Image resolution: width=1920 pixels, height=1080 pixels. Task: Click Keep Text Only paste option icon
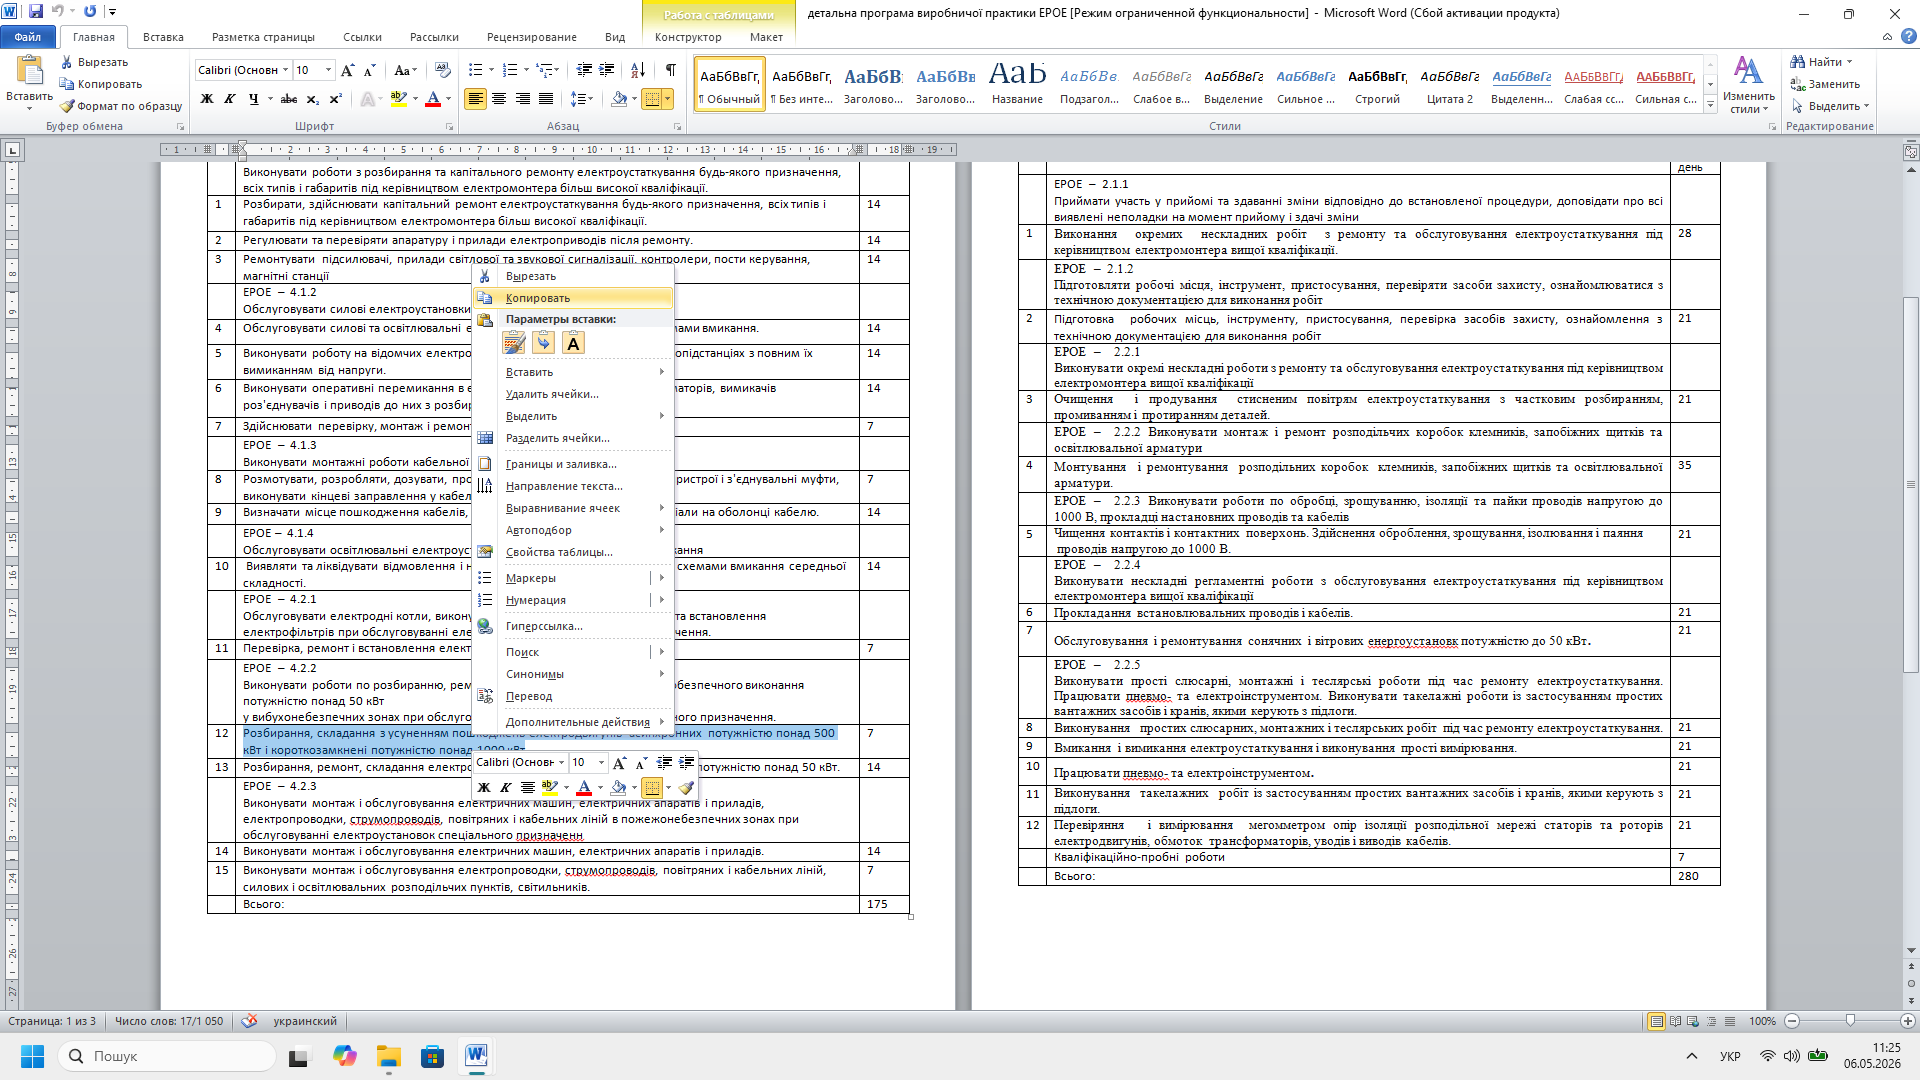[573, 343]
